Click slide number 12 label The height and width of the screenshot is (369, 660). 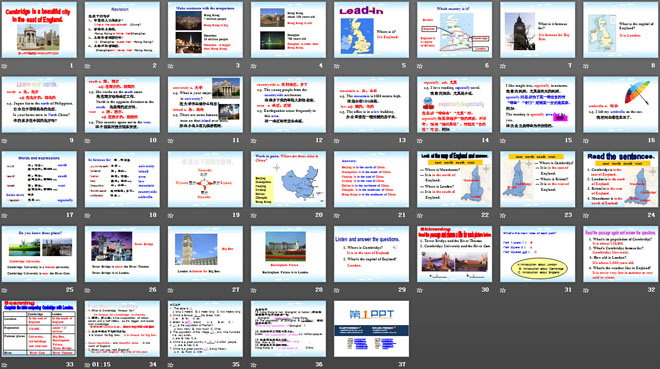[x=319, y=141]
